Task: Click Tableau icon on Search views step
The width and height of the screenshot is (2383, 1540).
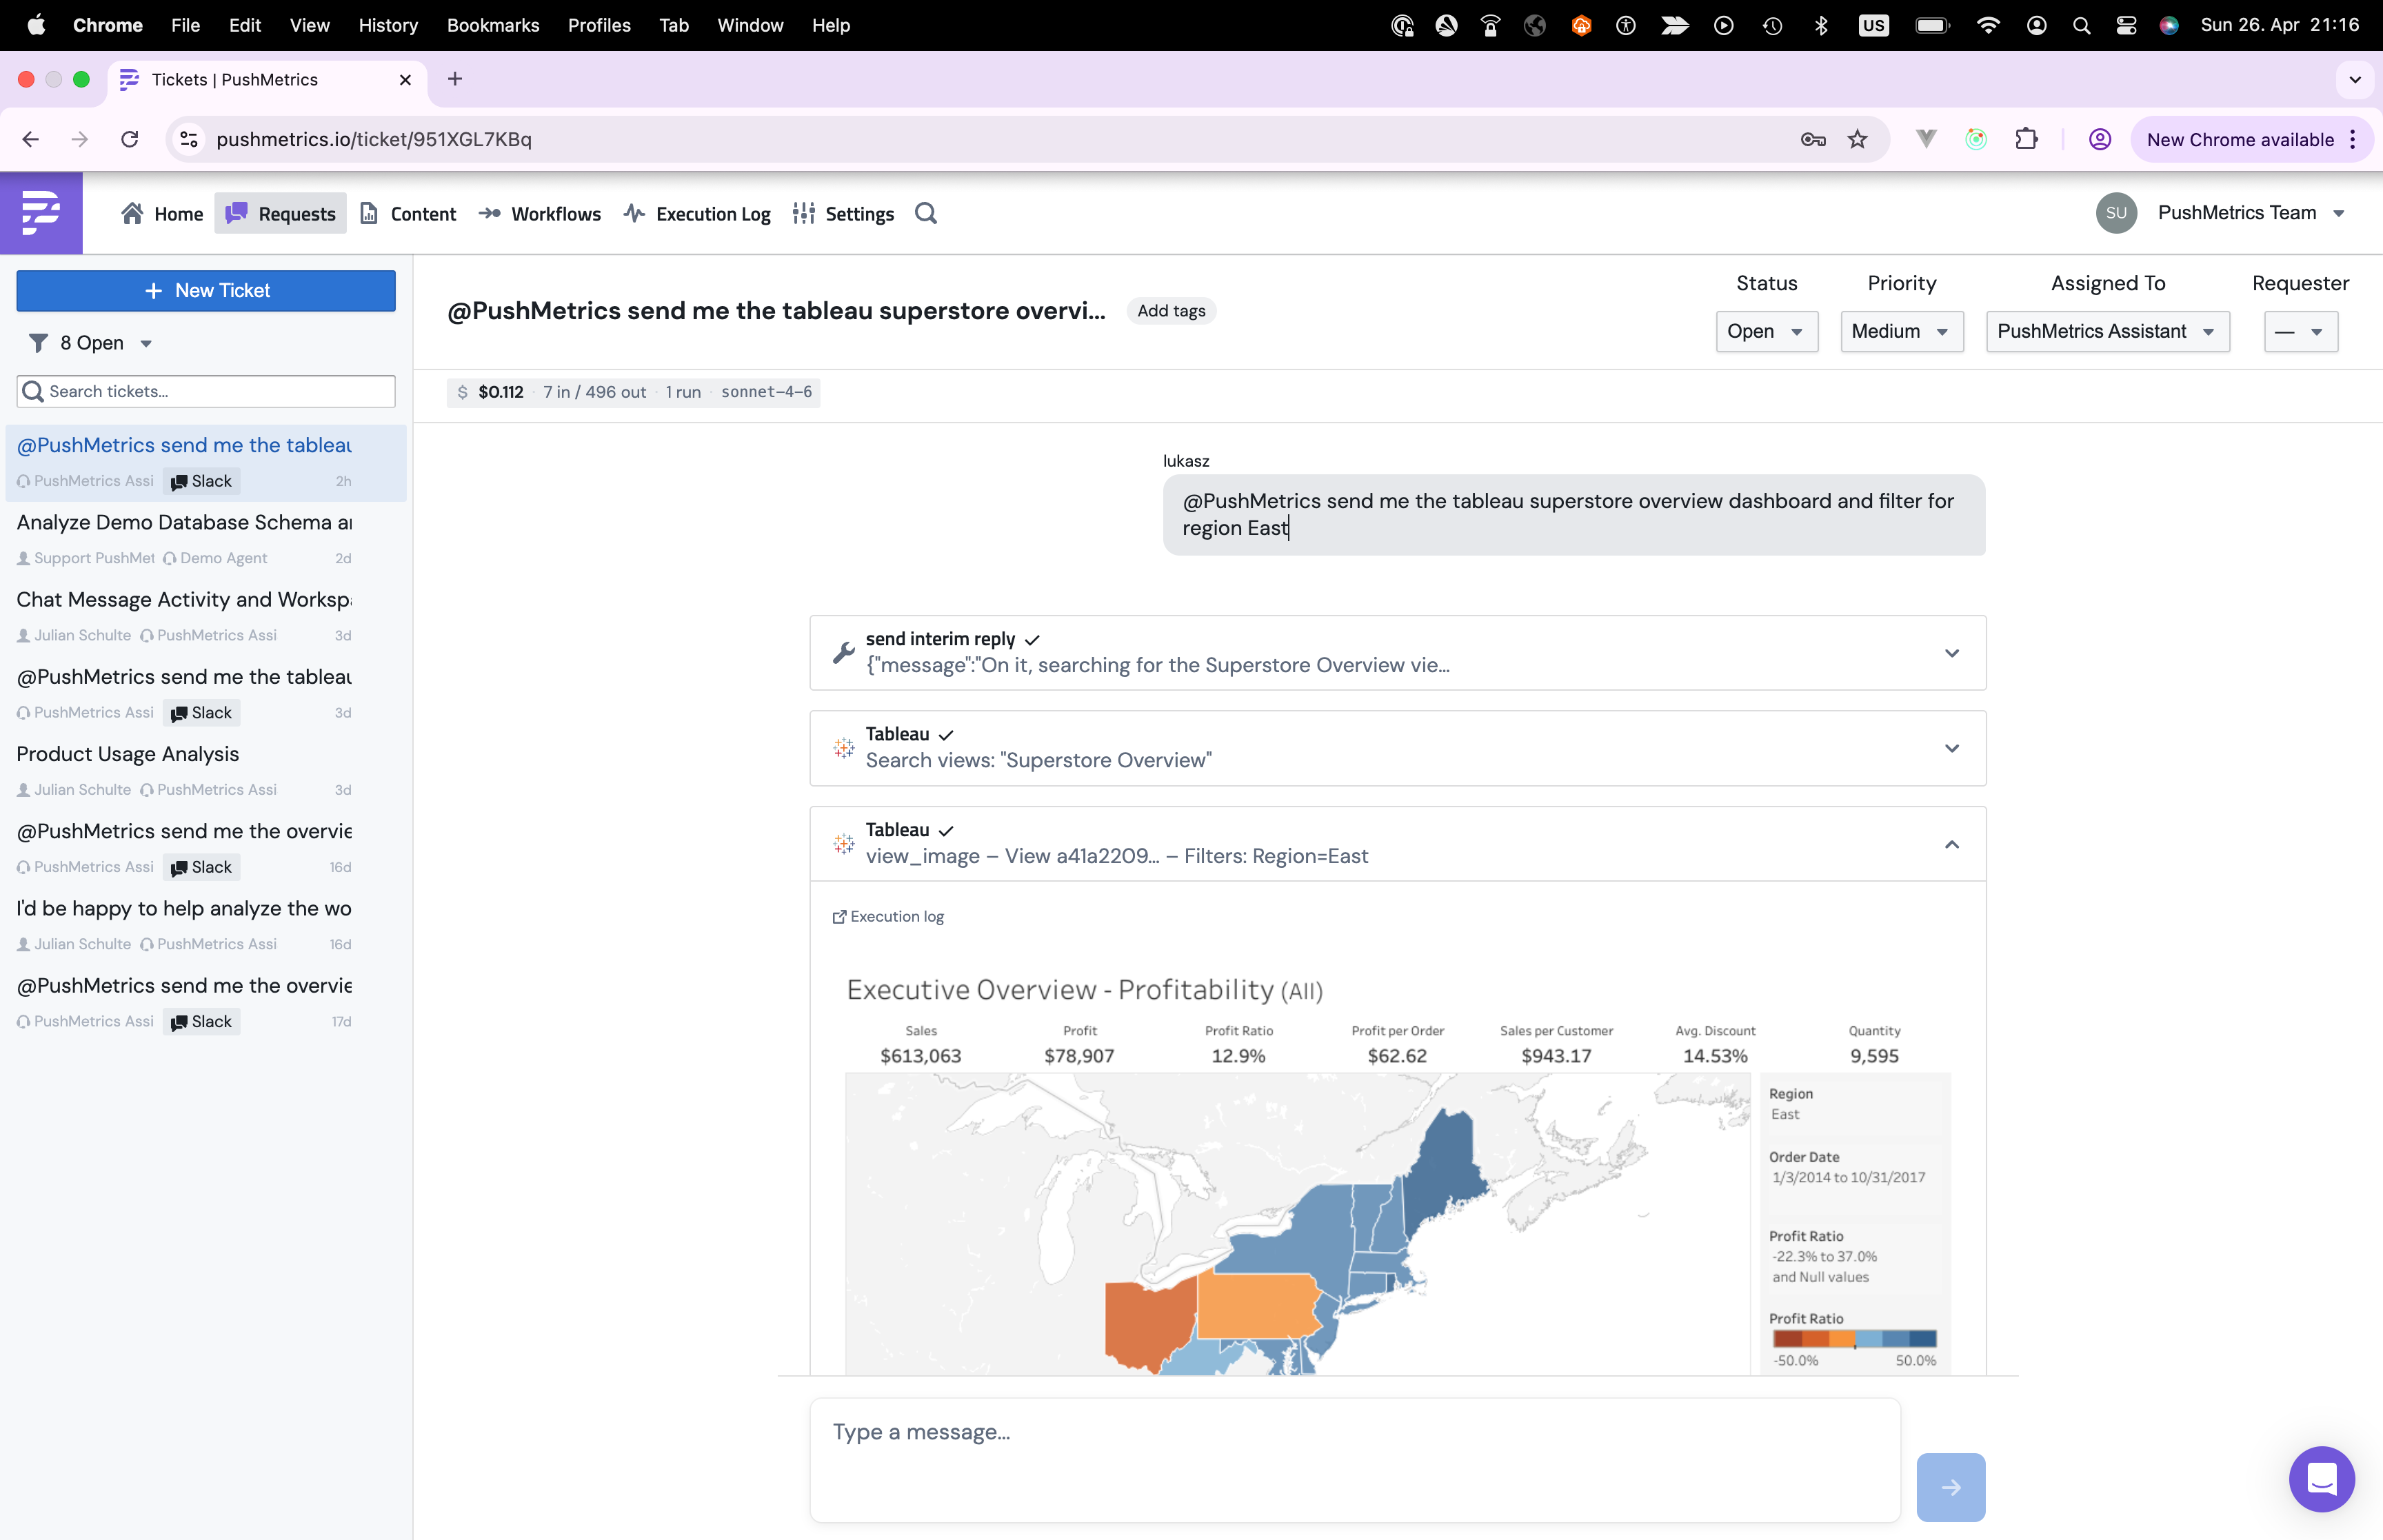Action: click(x=843, y=748)
